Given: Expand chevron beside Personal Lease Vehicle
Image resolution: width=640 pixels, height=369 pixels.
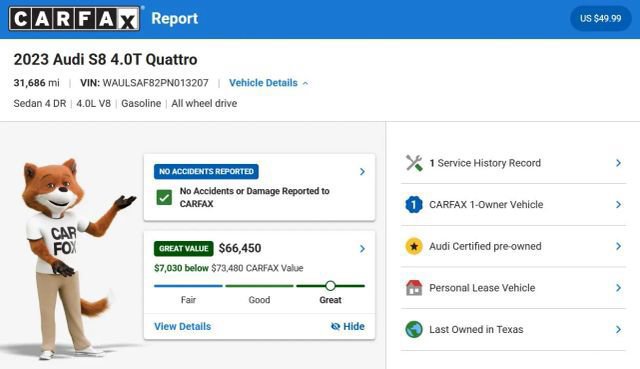Looking at the screenshot, I should point(618,288).
